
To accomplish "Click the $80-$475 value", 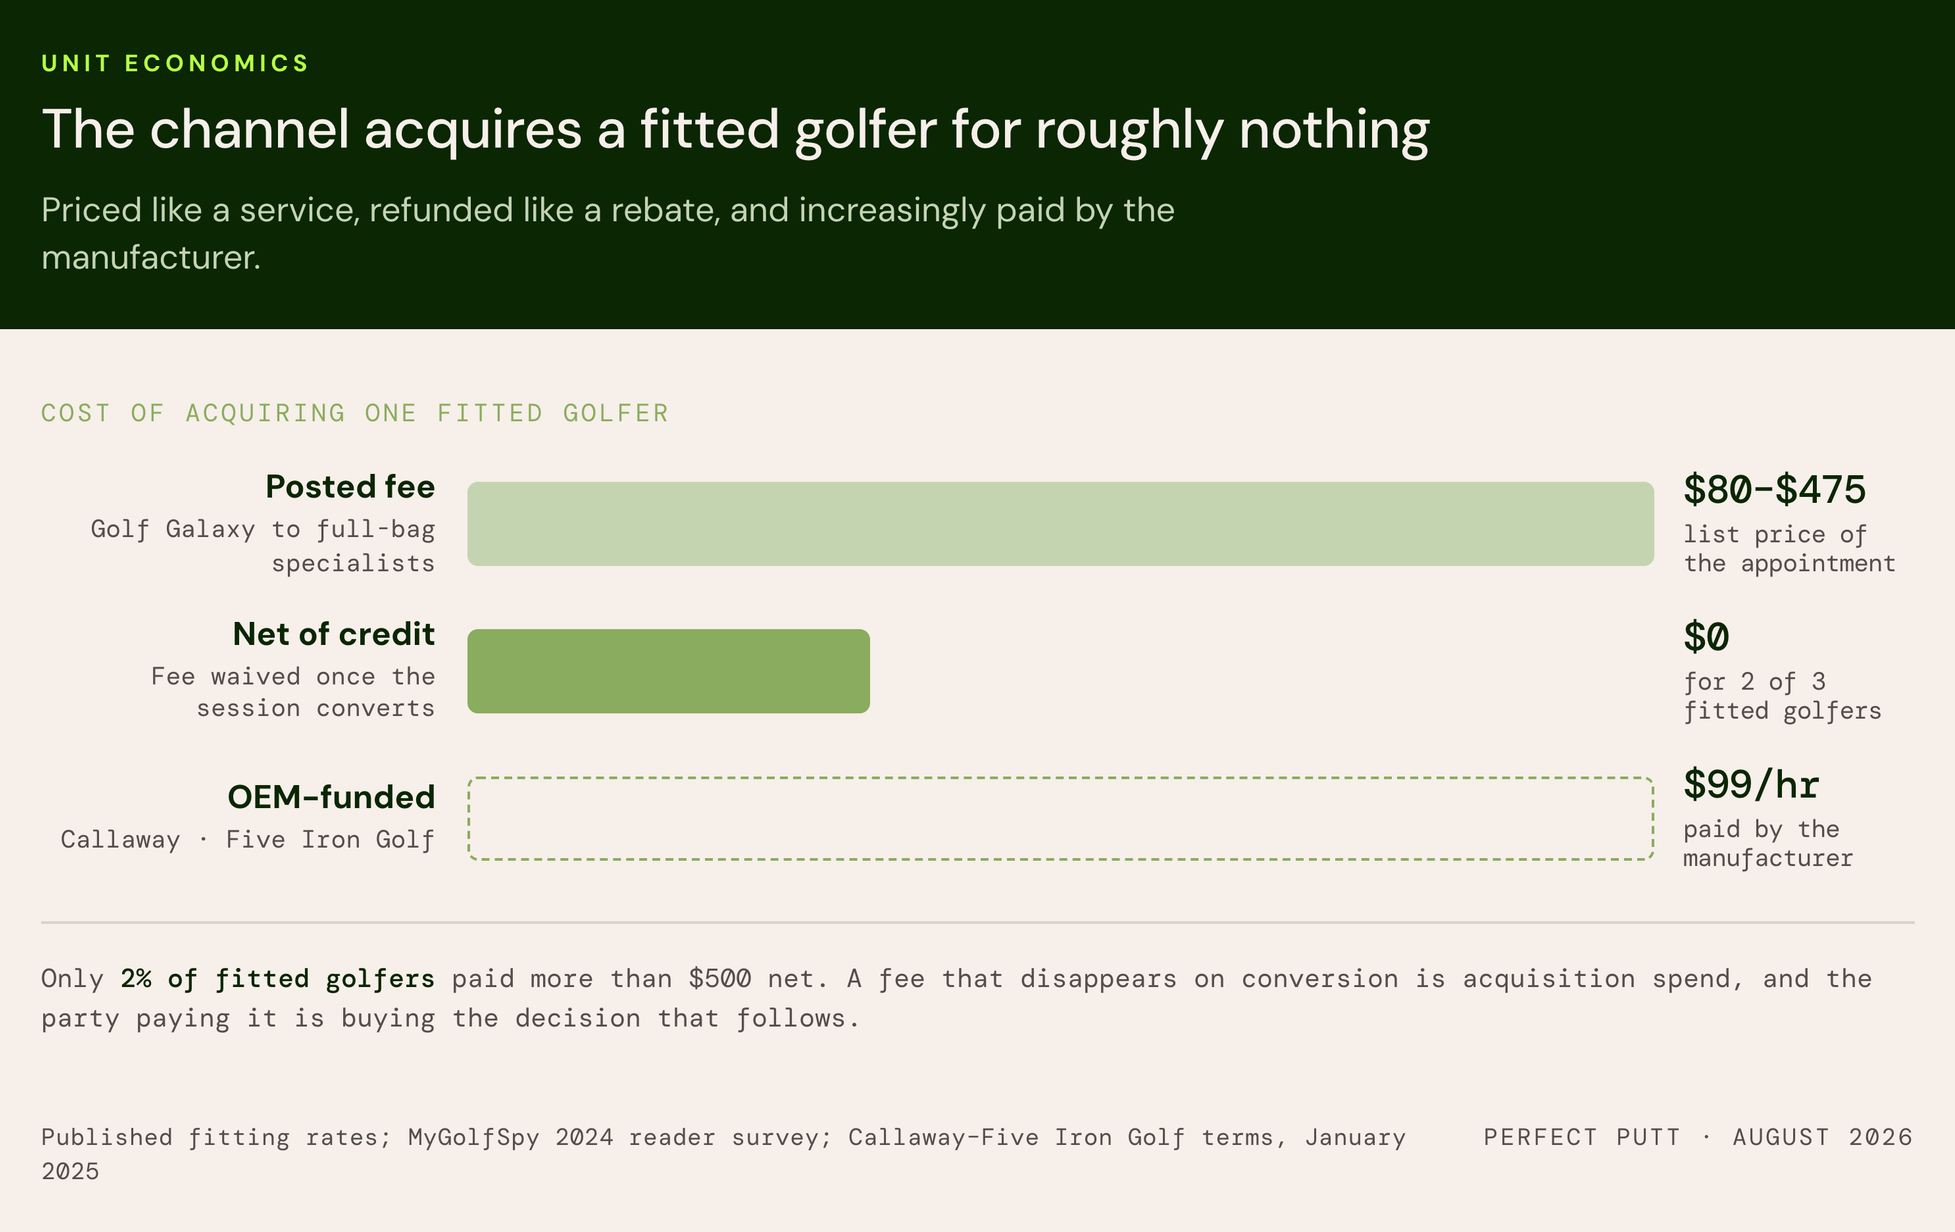I will [x=1774, y=489].
